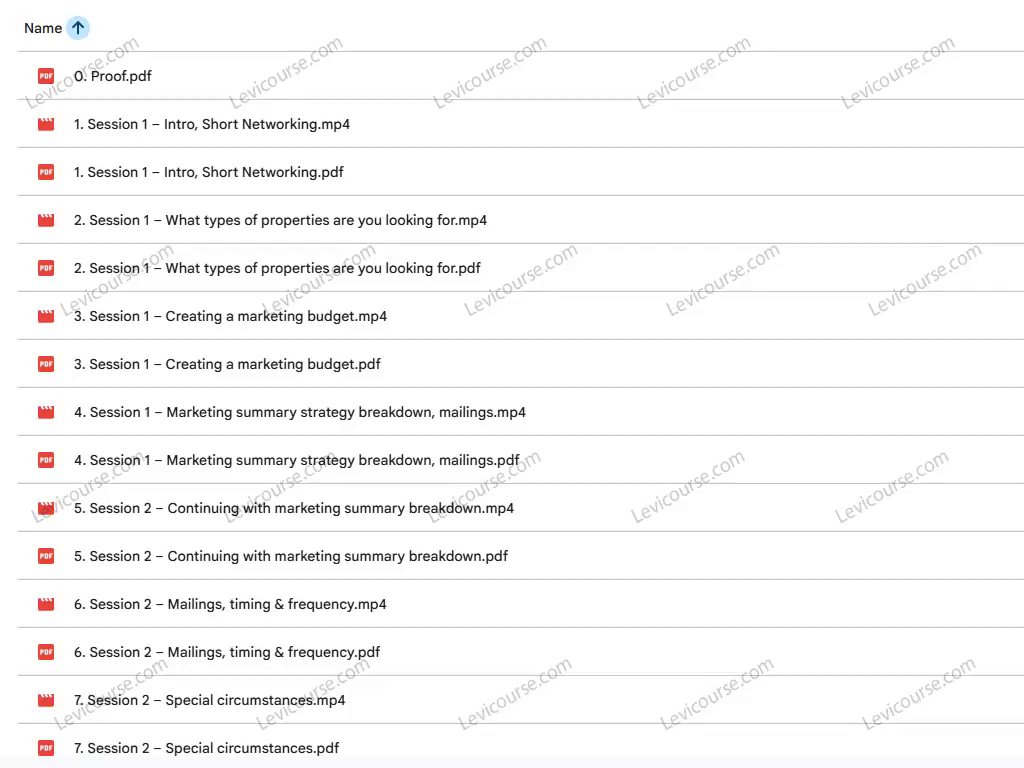Open 0. Proof.pdf file
Image resolution: width=1024 pixels, height=768 pixels.
(113, 76)
